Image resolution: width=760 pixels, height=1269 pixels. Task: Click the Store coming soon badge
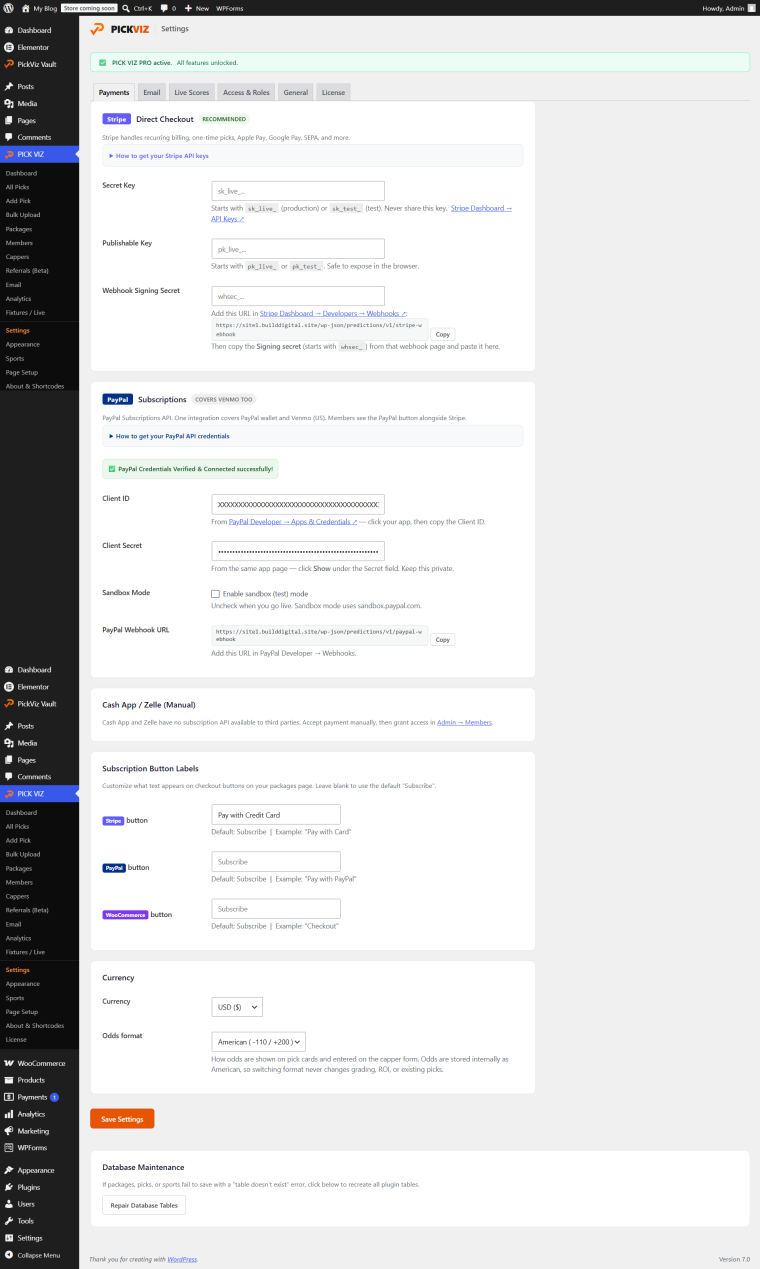click(89, 7)
